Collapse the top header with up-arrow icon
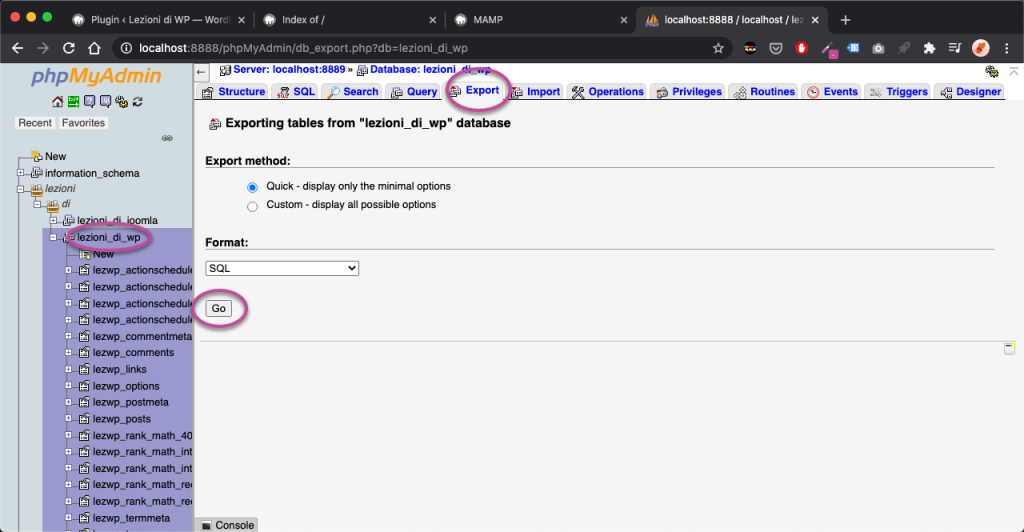Screen dimensions: 1024x532 (1014, 70)
